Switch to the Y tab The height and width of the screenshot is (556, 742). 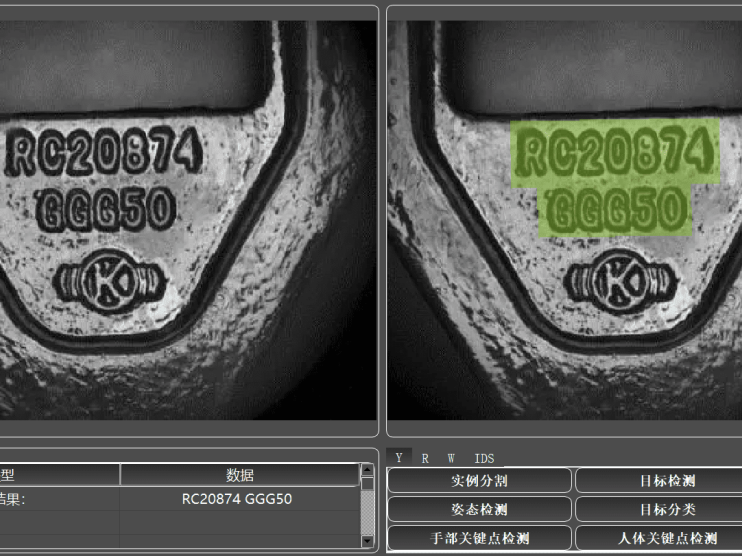pos(399,458)
